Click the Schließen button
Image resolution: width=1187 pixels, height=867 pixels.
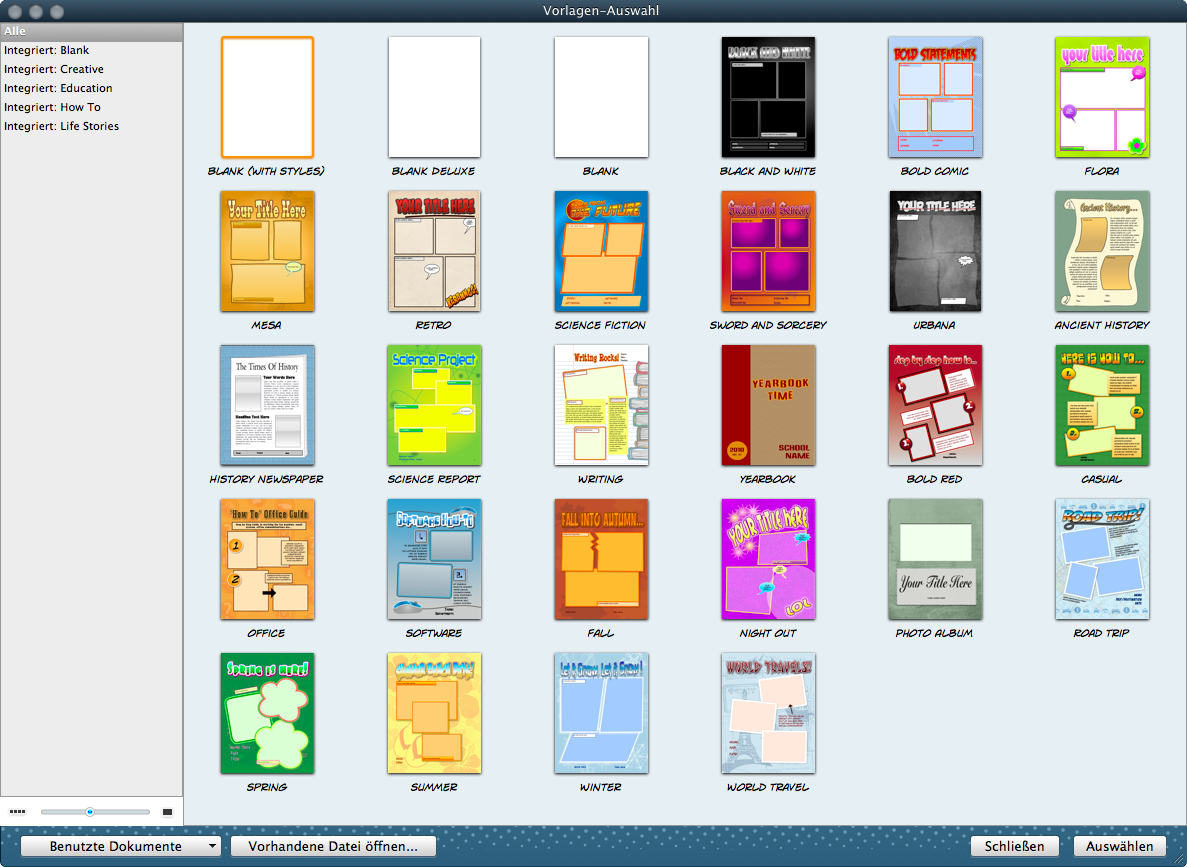1014,846
